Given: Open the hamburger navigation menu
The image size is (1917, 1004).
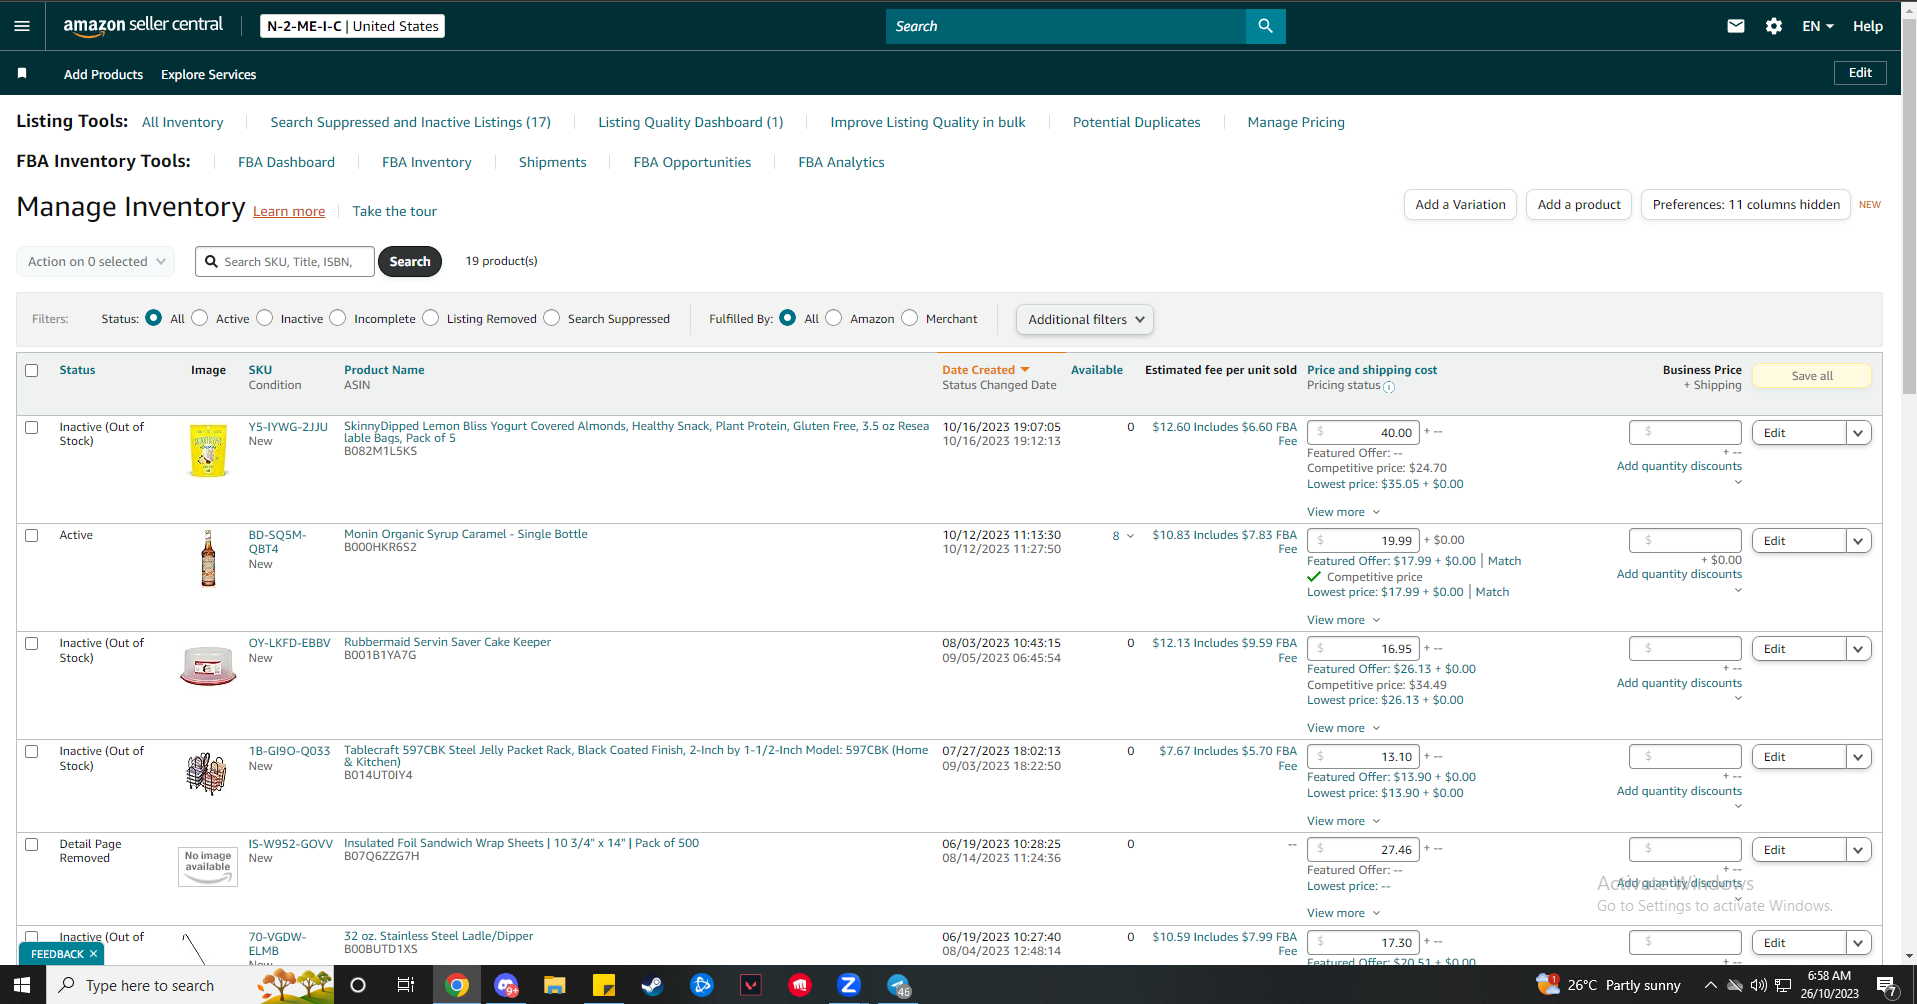Looking at the screenshot, I should (22, 26).
